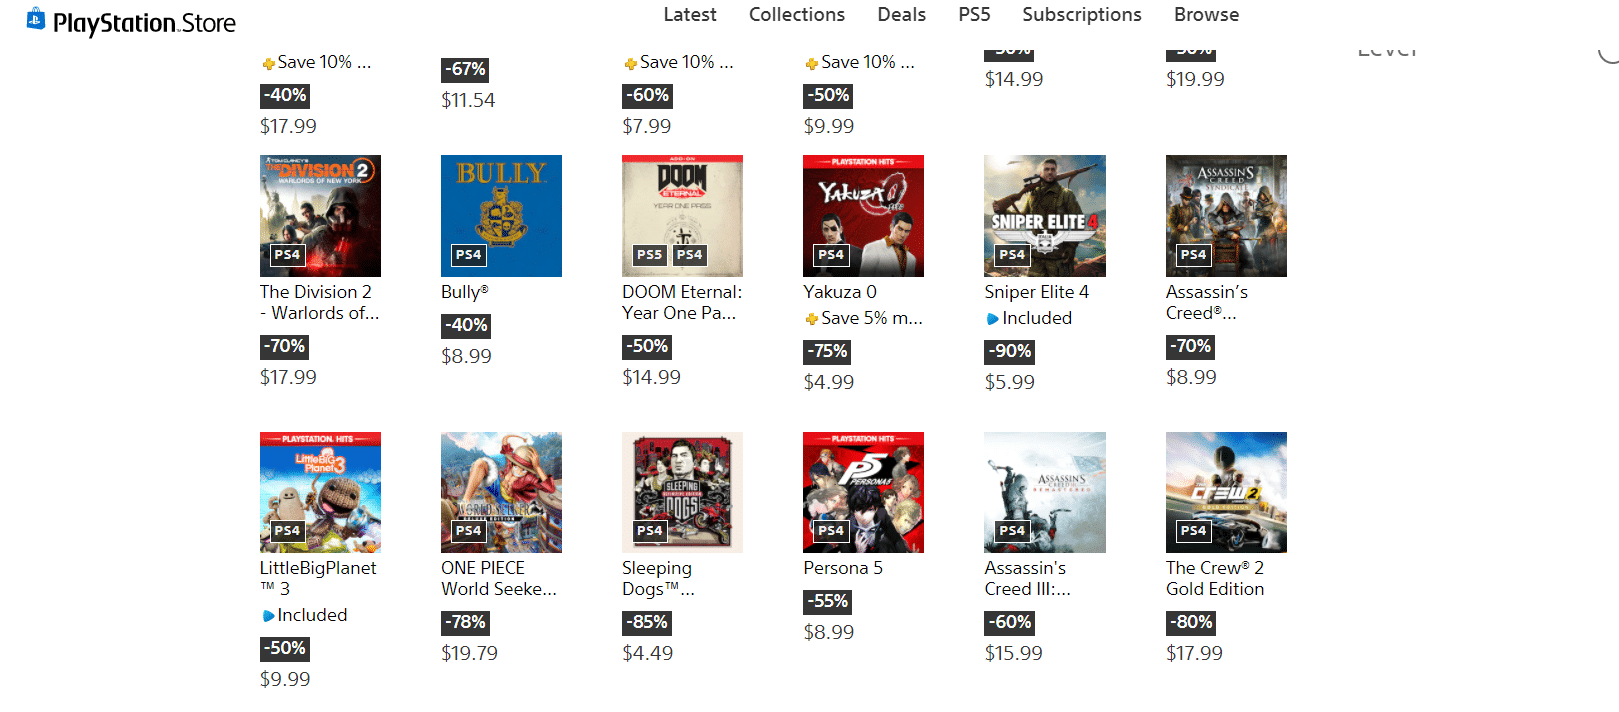Click the PS4 badge on Persona 5 cover
This screenshot has height=712, width=1619.
point(831,531)
